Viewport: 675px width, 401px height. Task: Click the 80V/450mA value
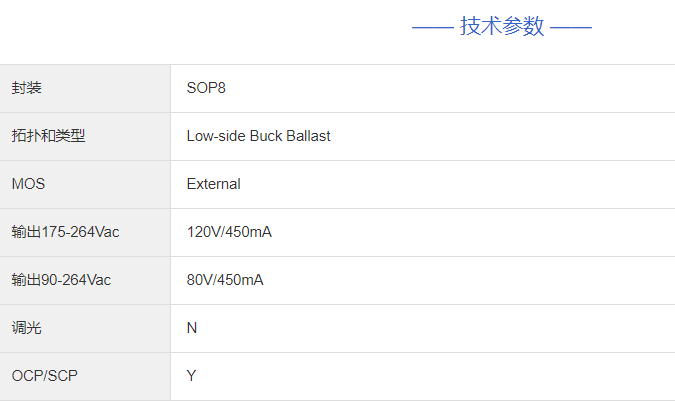click(x=225, y=280)
